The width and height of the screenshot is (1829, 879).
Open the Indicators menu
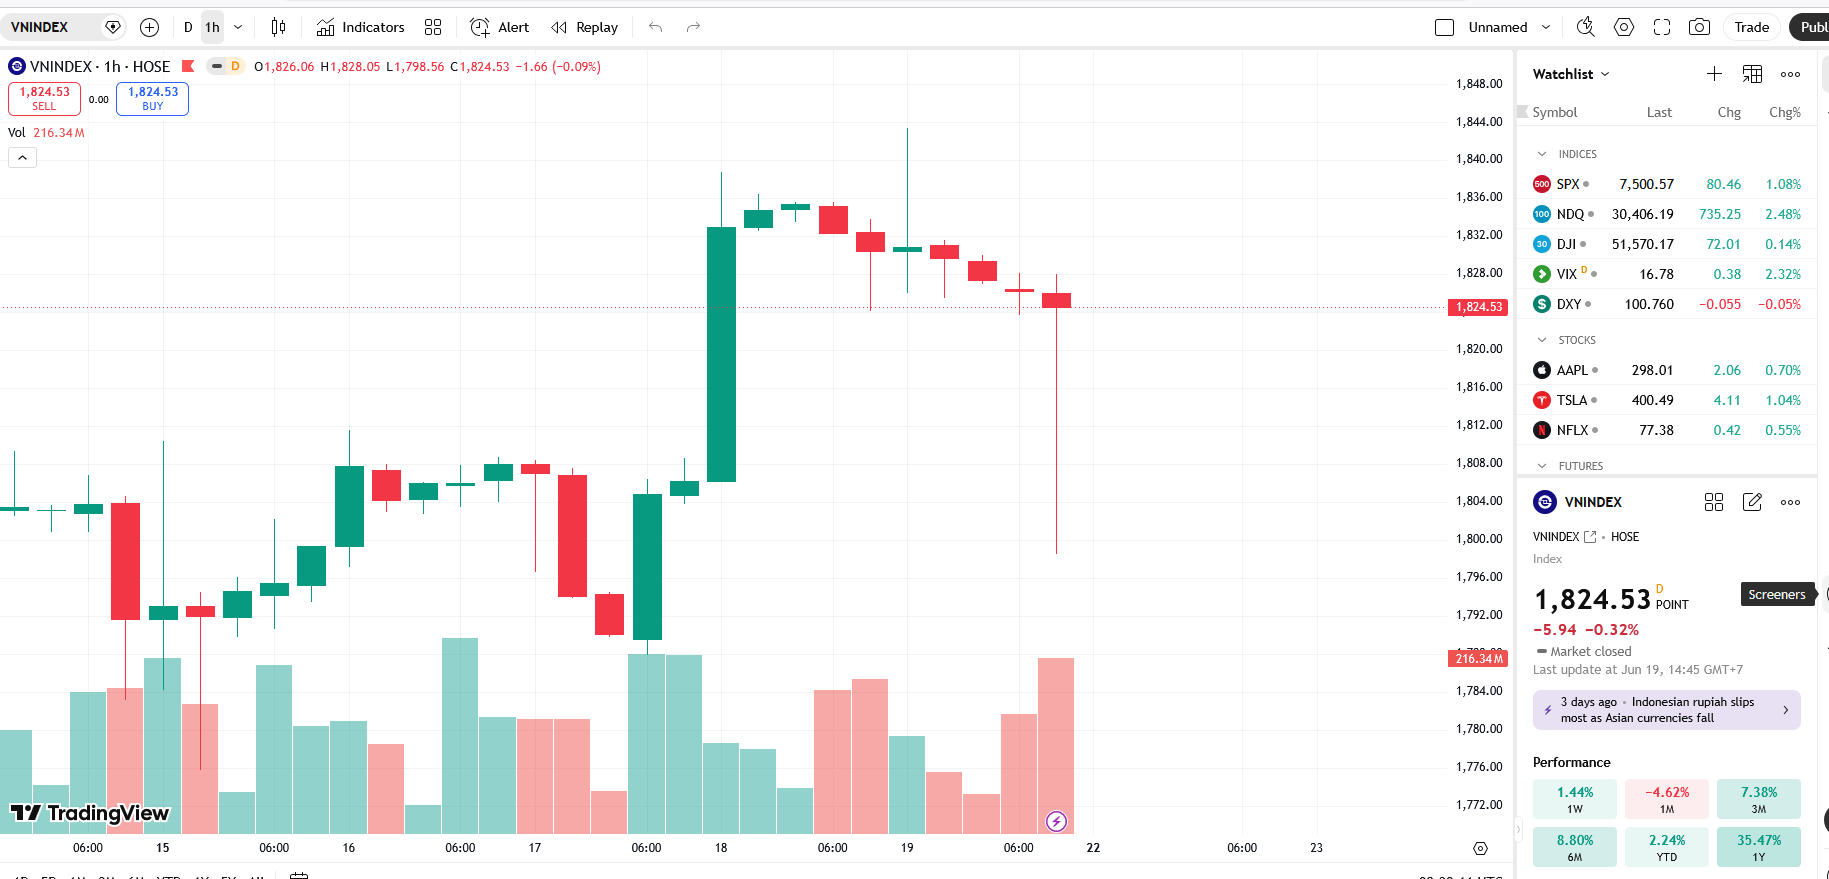click(x=360, y=27)
